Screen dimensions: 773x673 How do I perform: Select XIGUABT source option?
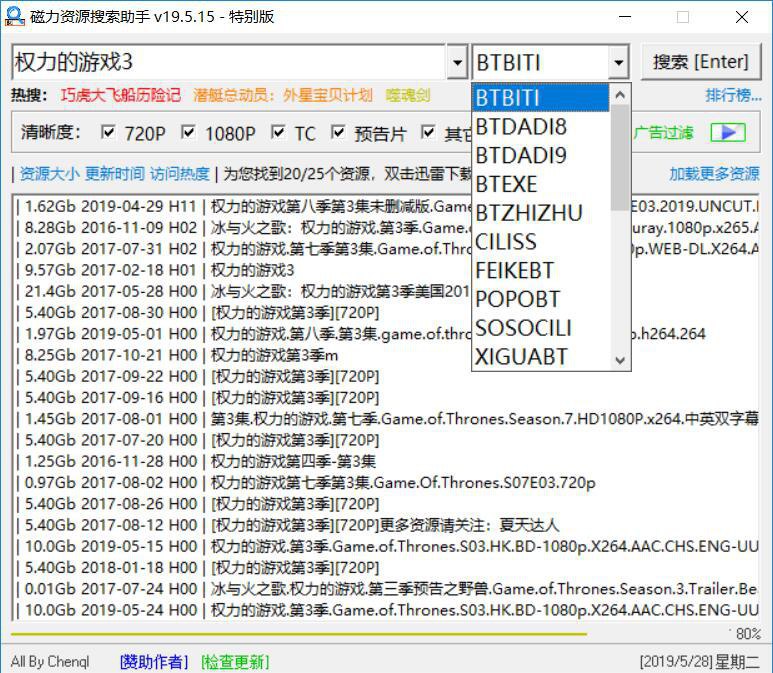pyautogui.click(x=541, y=356)
